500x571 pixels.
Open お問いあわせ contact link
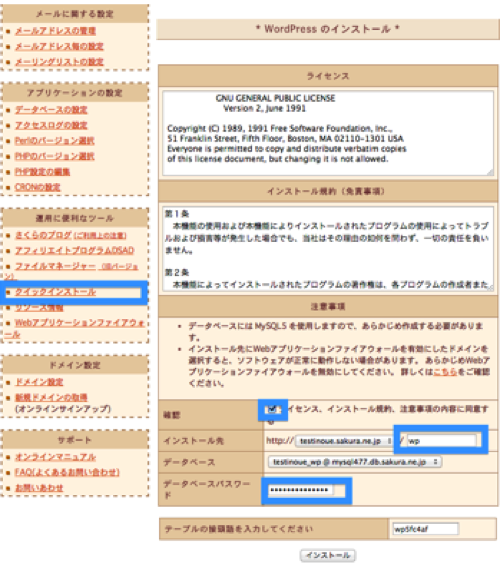point(39,488)
